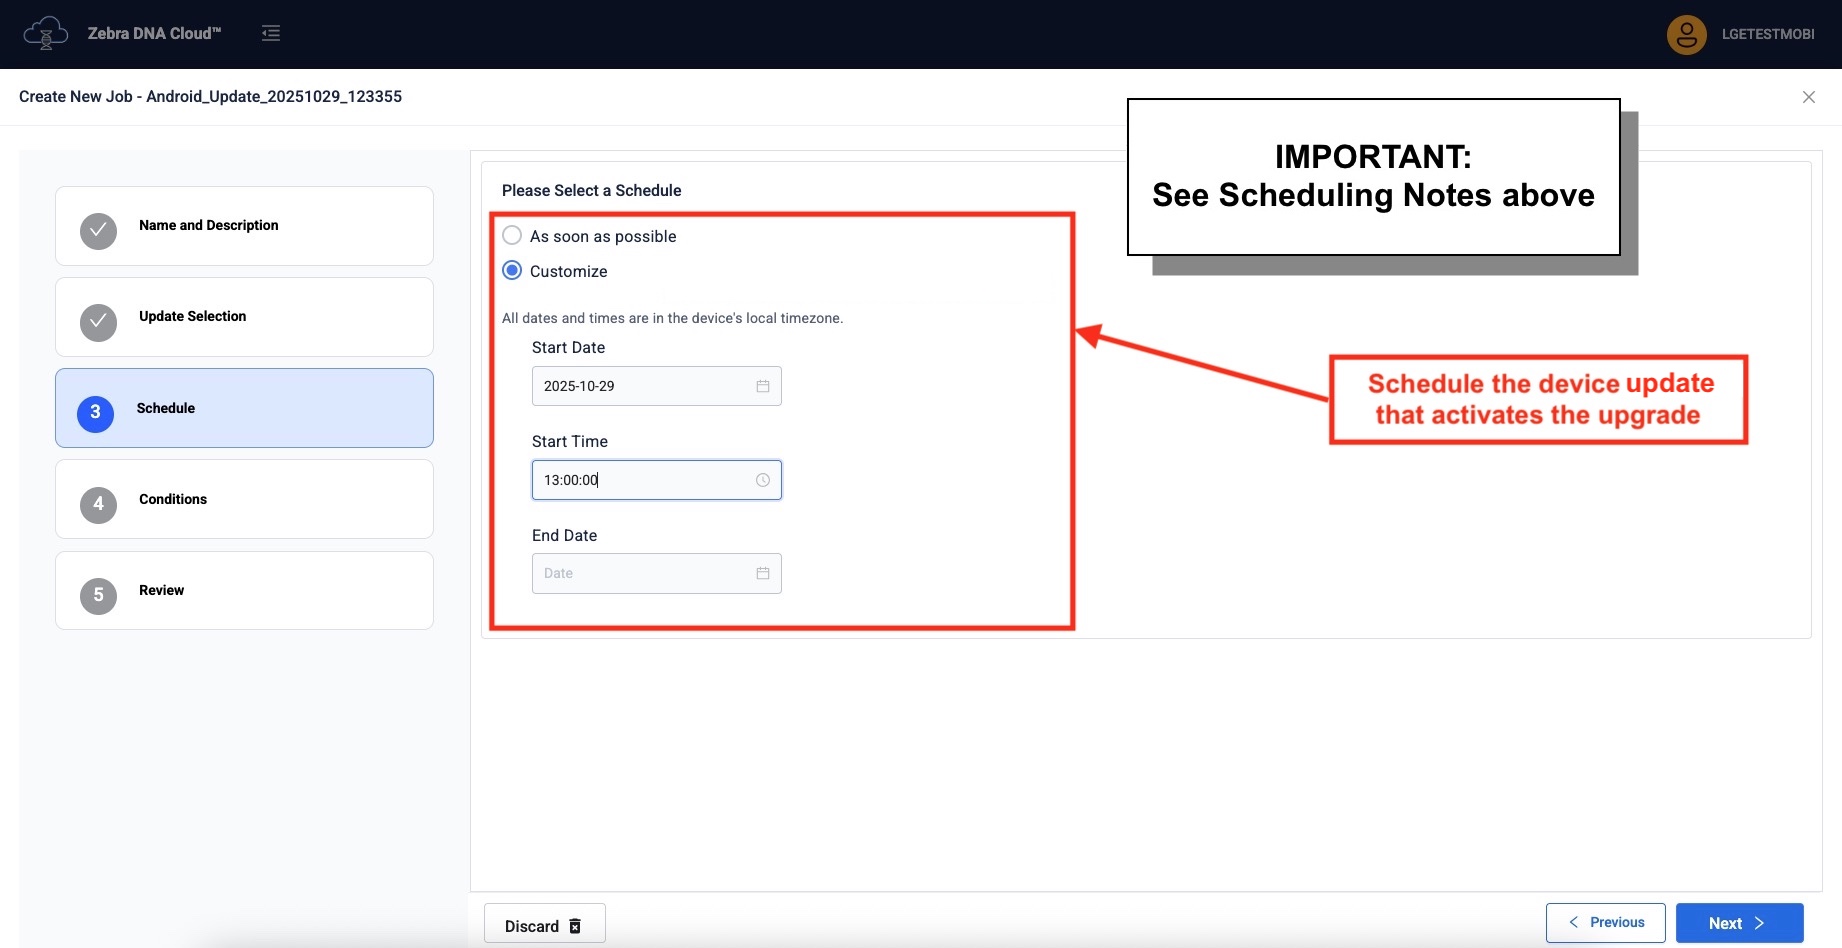This screenshot has width=1842, height=948.
Task: Open the End Date calendar icon
Action: 763,573
